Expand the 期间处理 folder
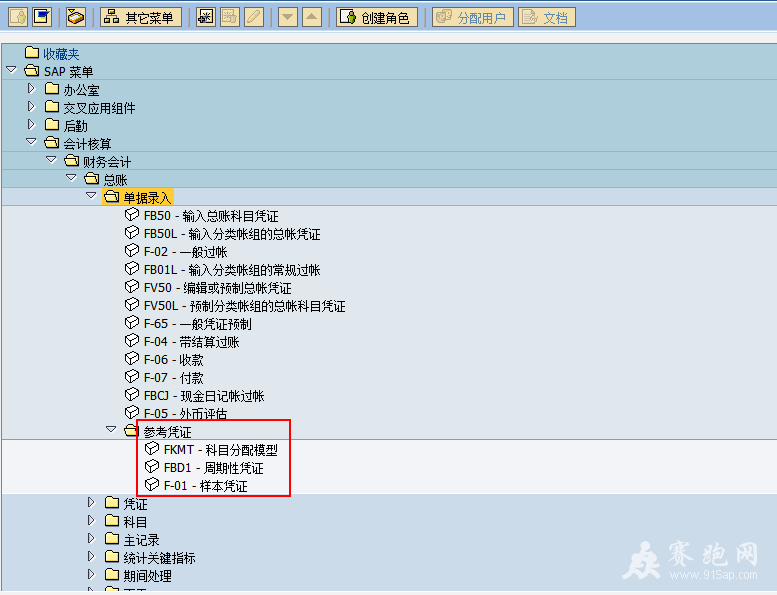777x595 pixels. pyautogui.click(x=91, y=574)
